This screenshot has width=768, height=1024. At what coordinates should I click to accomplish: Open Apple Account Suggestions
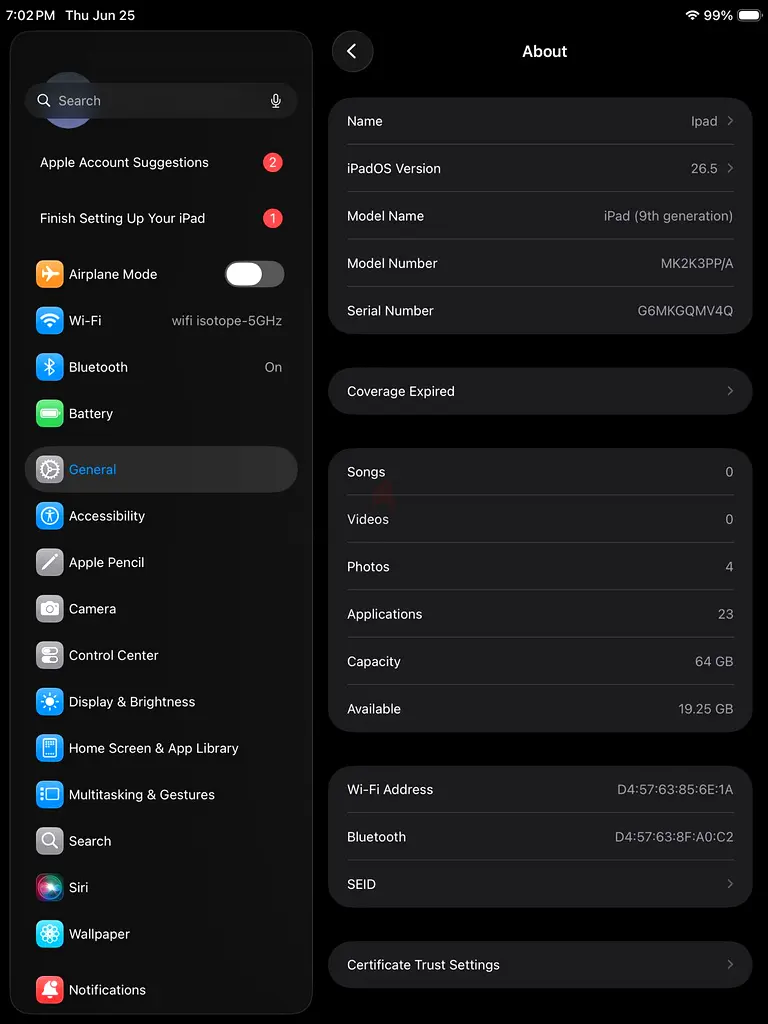pos(161,163)
